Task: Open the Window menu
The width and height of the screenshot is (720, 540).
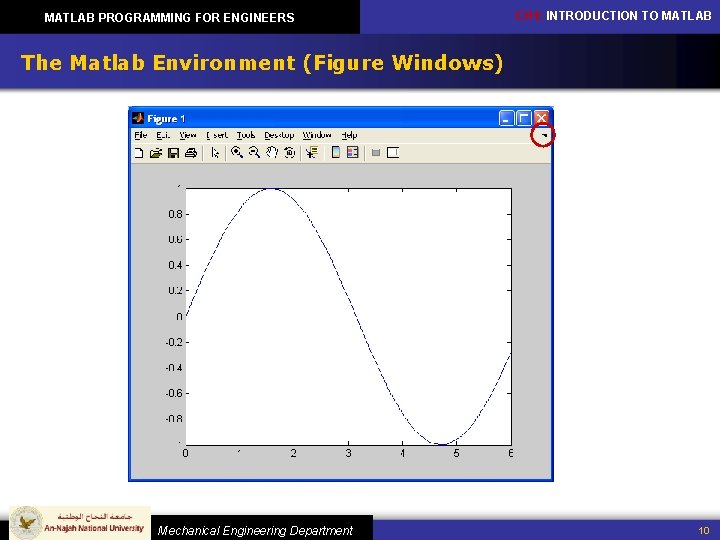Action: [x=317, y=135]
